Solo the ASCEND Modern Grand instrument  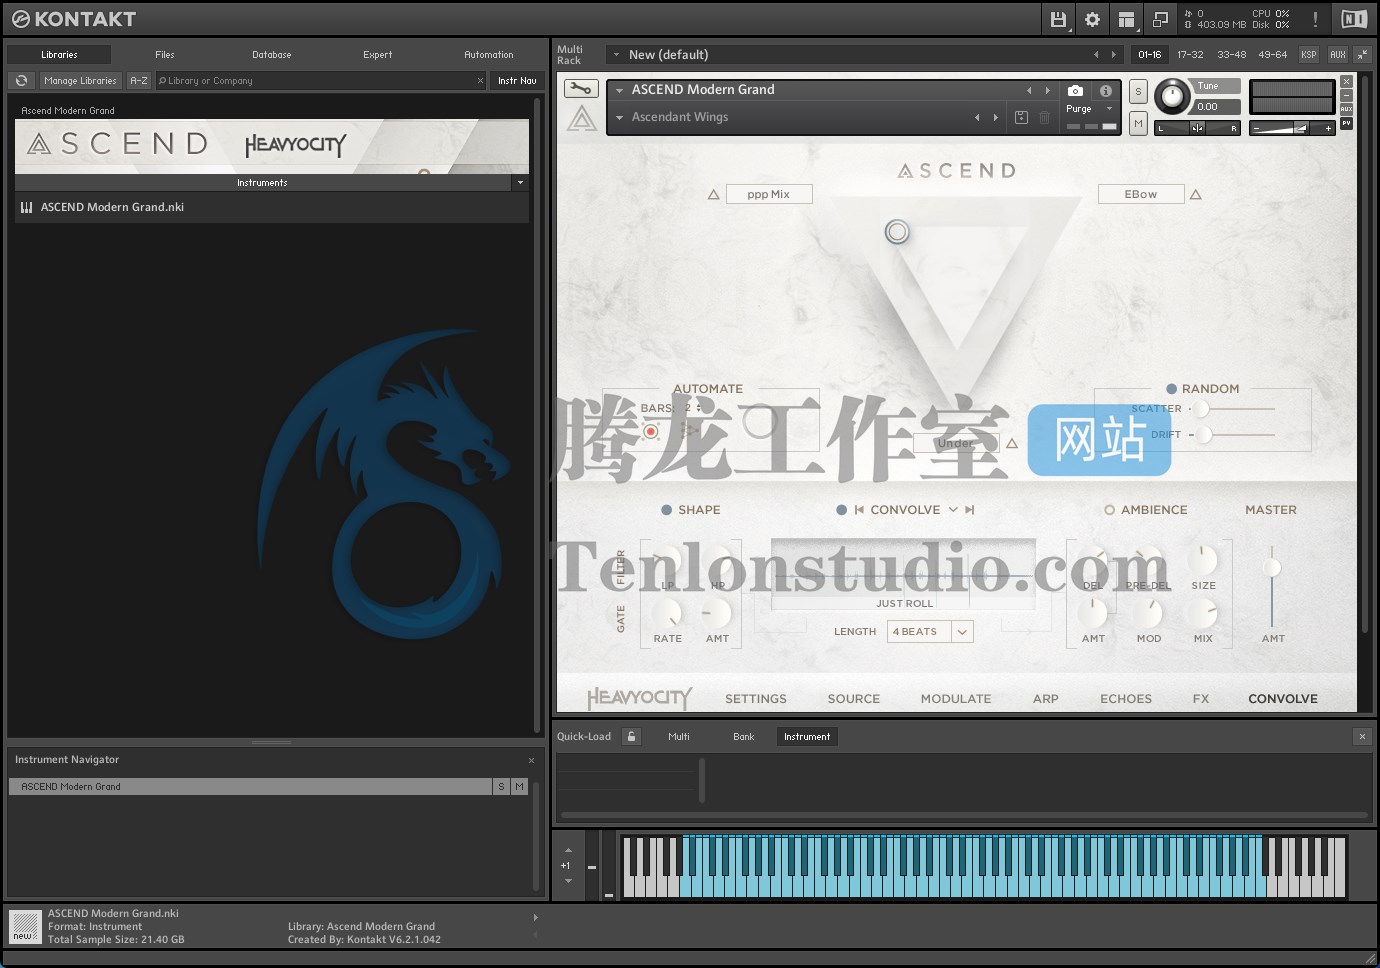1137,91
